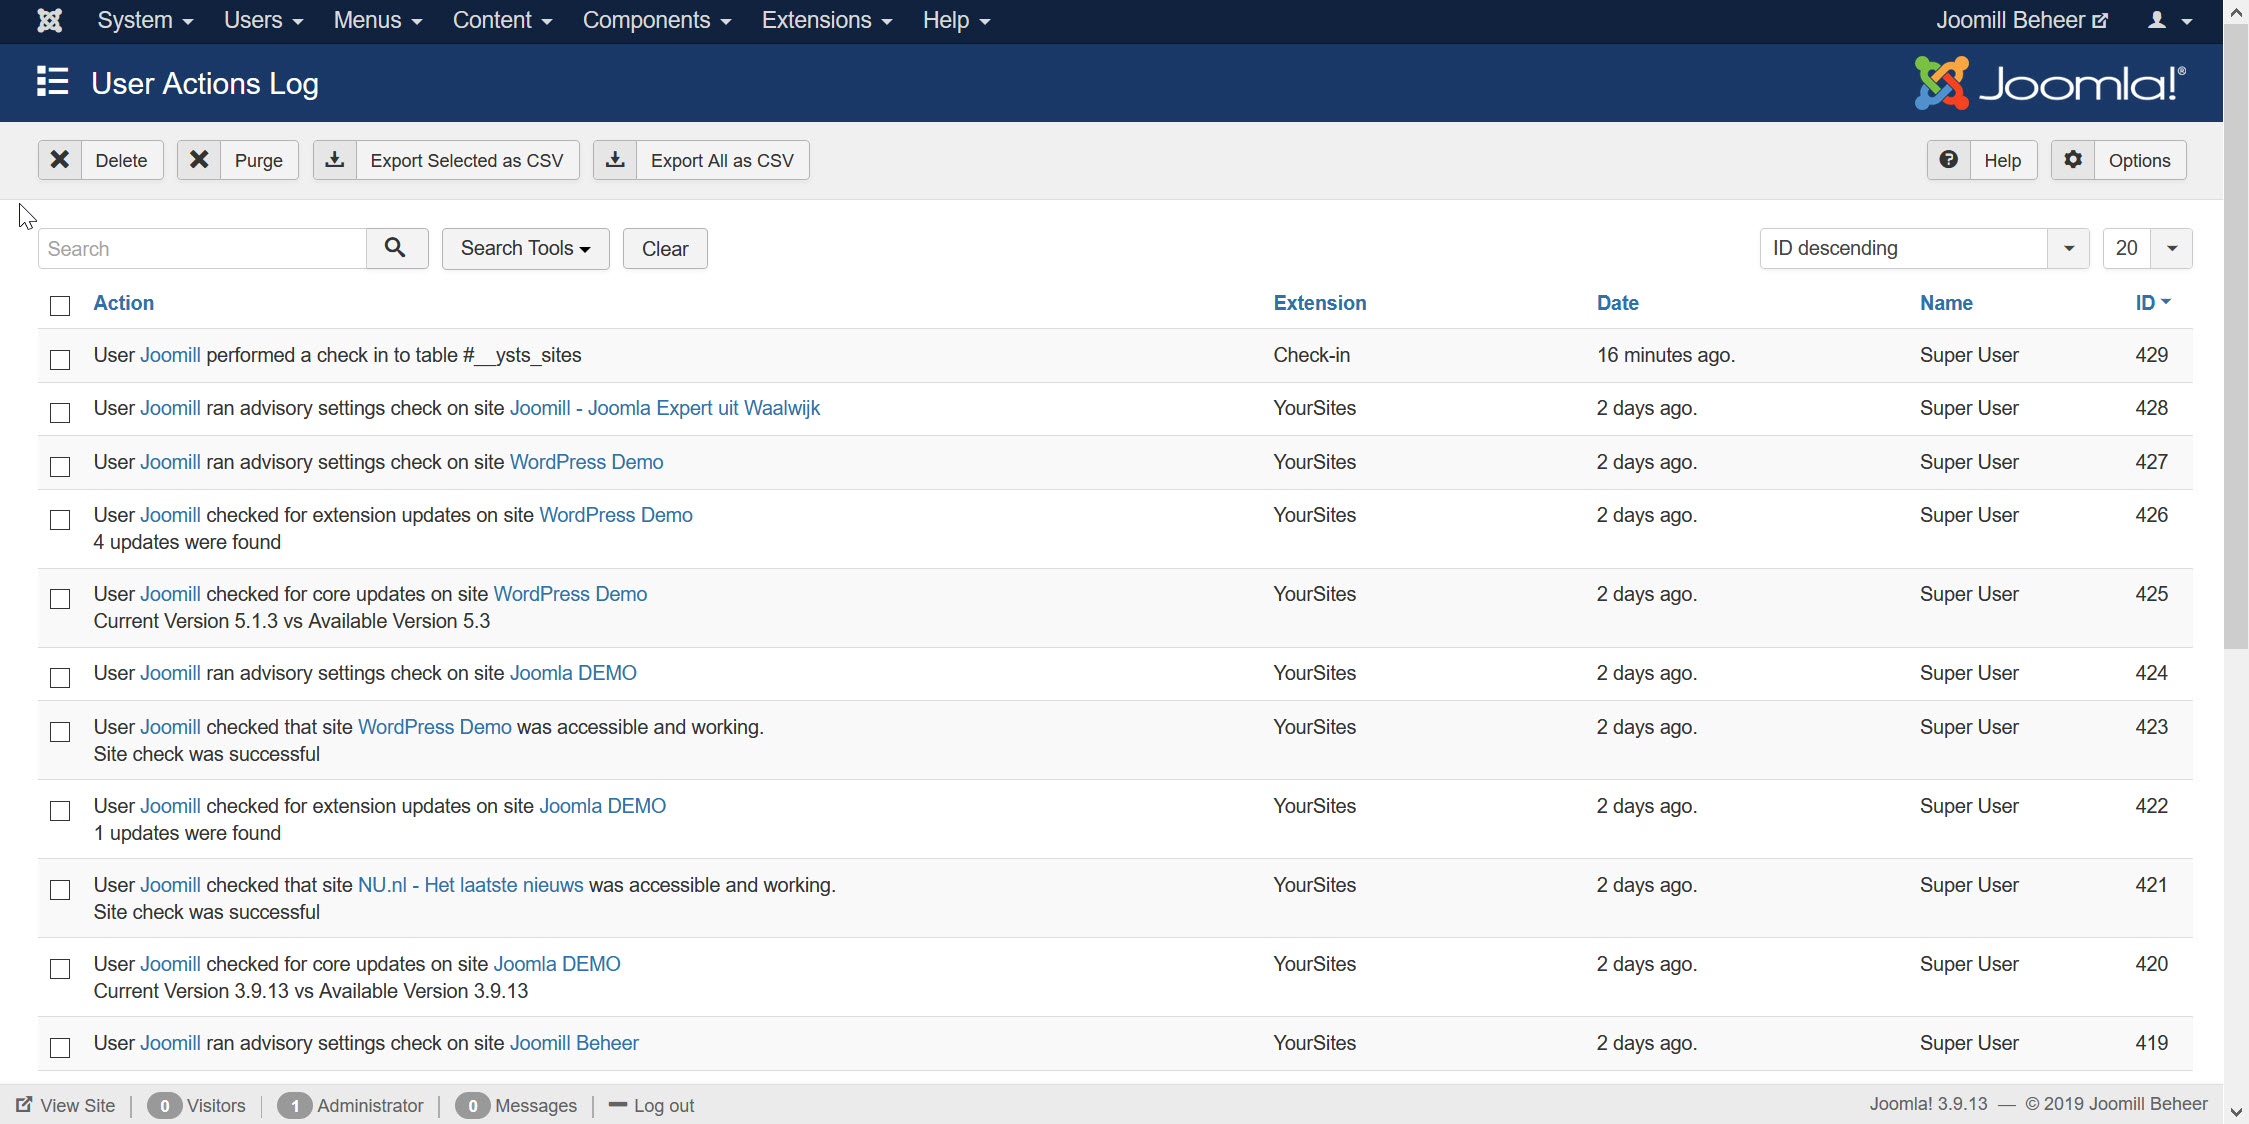Expand the Search Tools dropdown

pyautogui.click(x=525, y=248)
